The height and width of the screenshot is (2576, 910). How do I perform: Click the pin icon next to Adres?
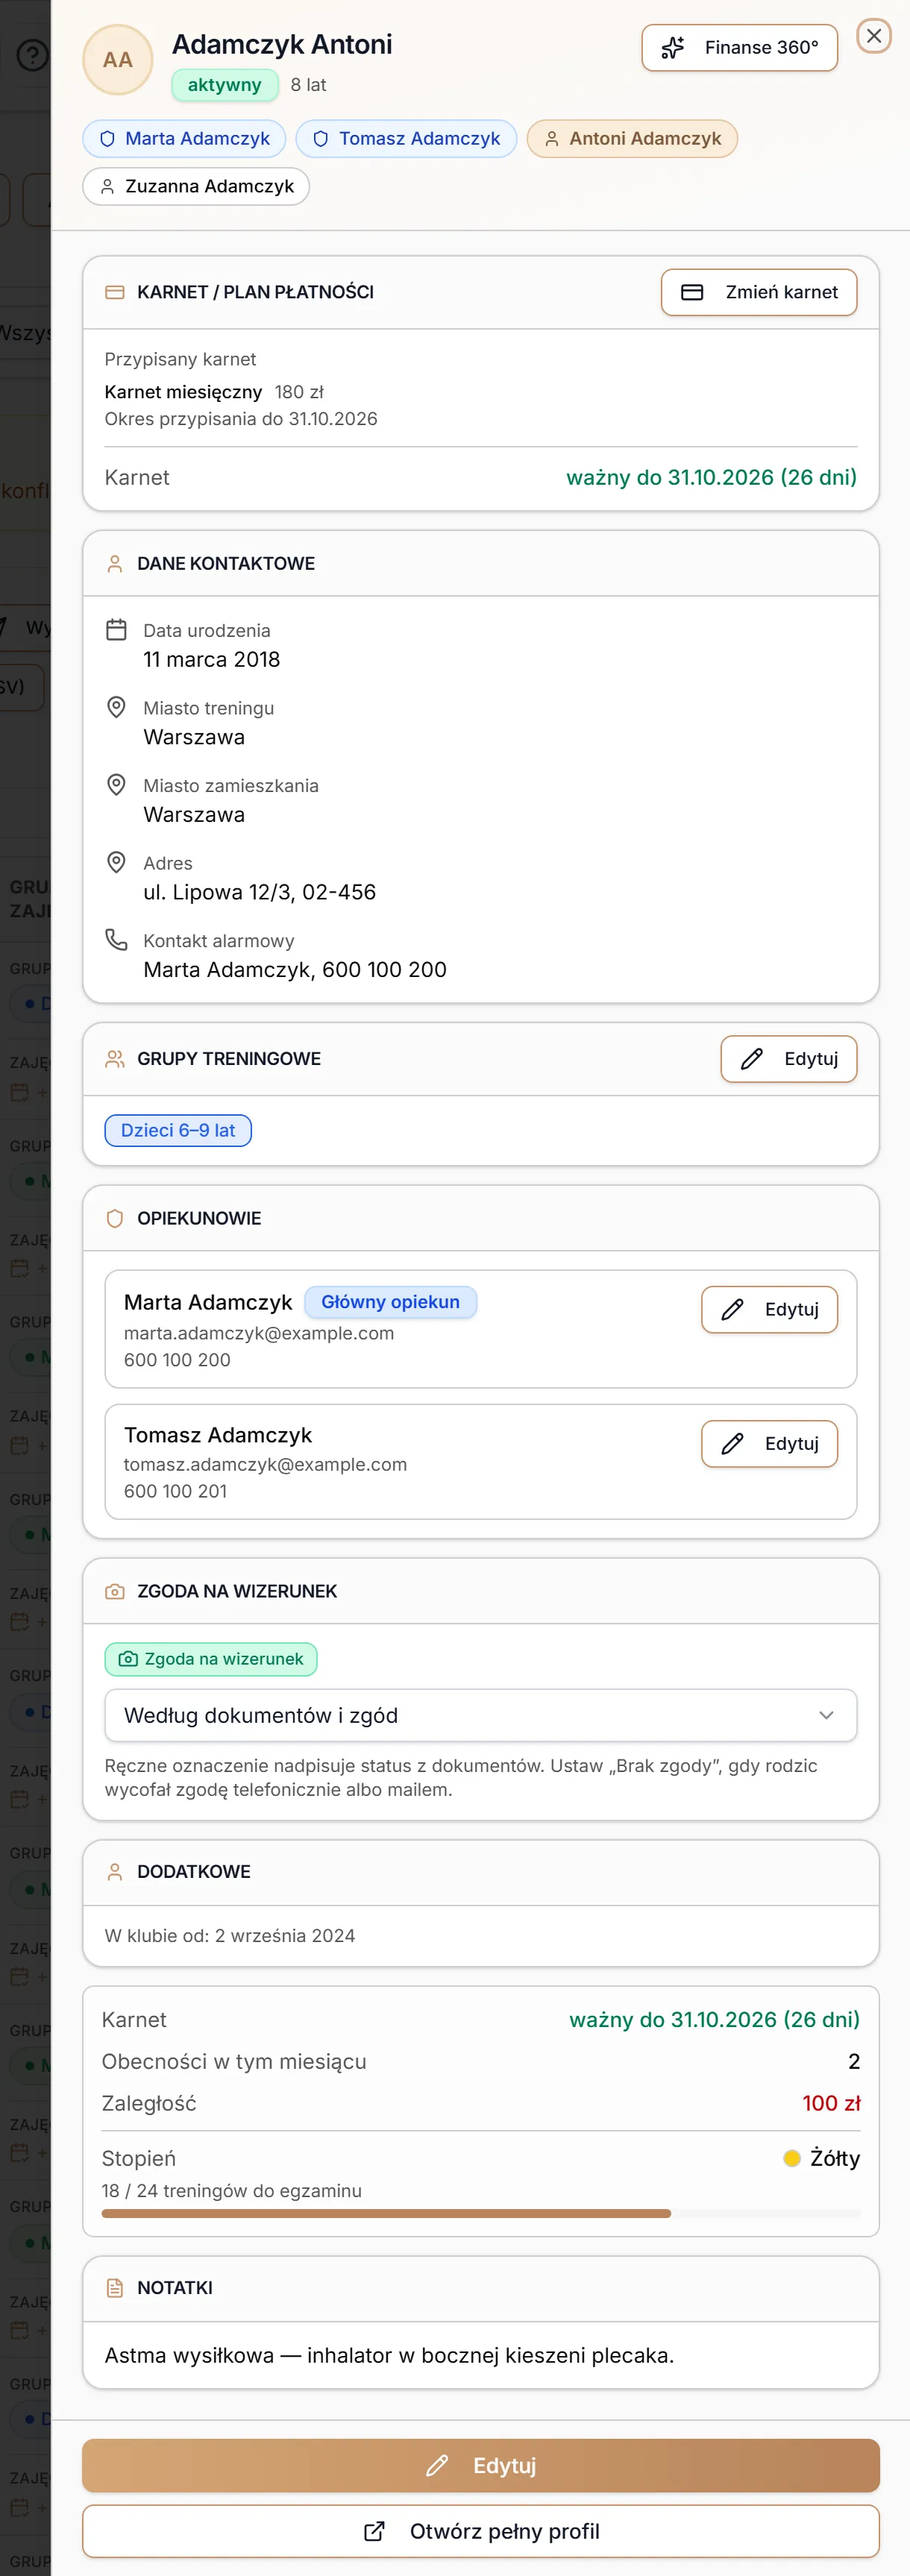click(116, 862)
